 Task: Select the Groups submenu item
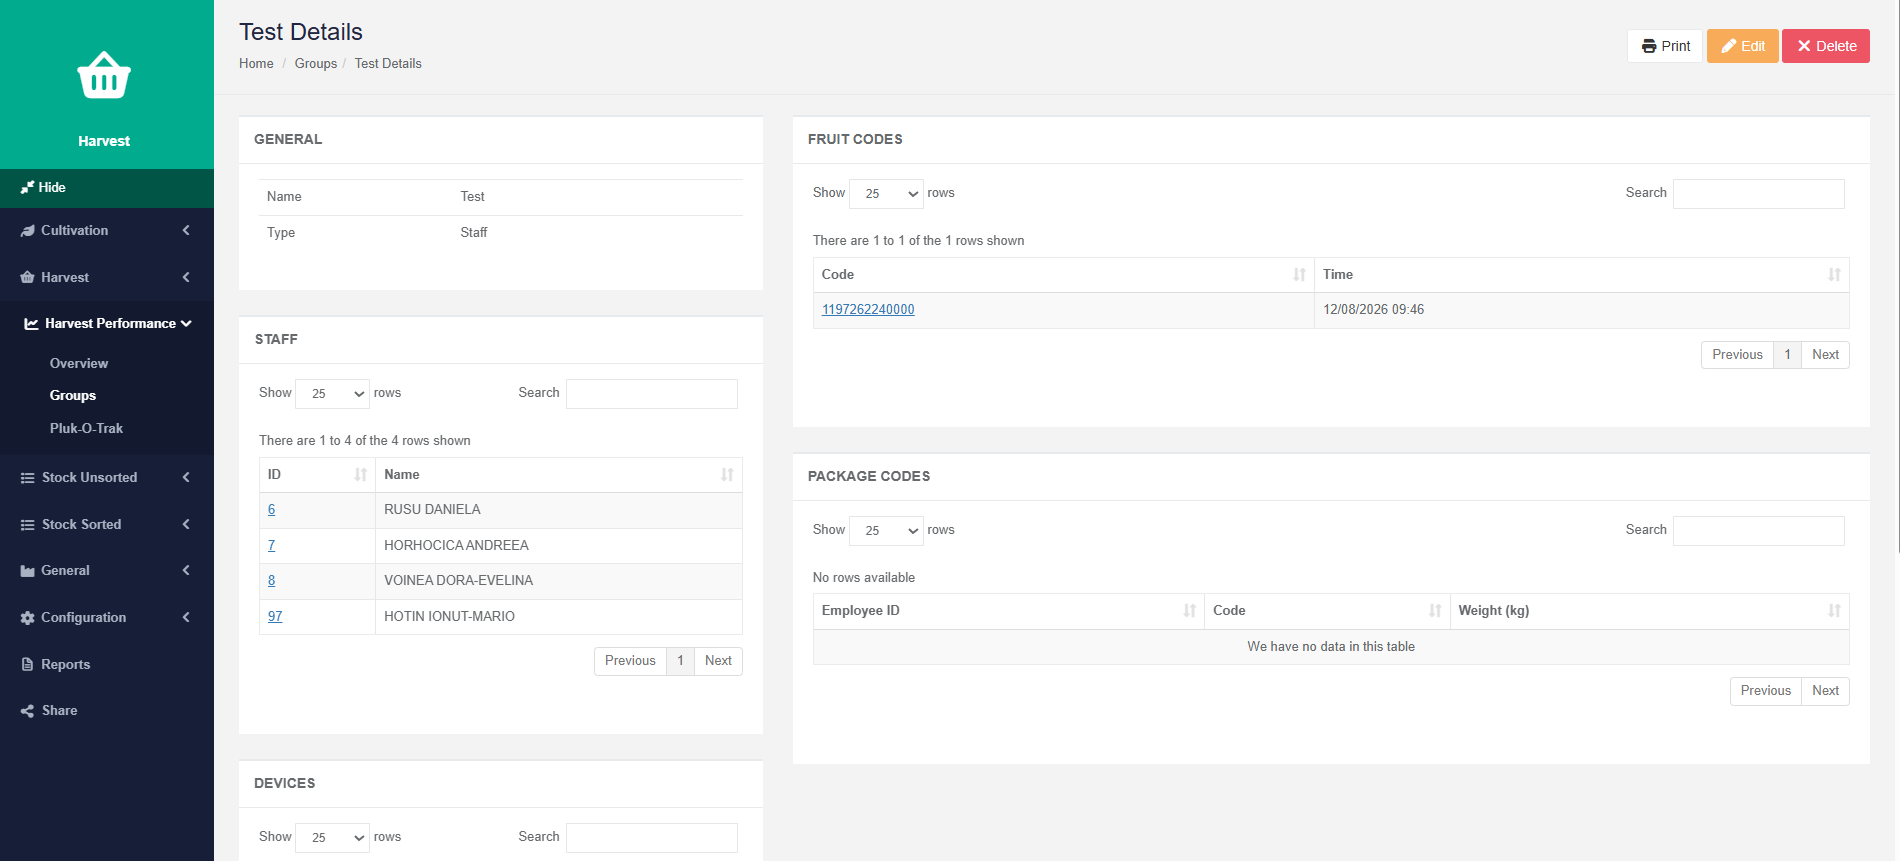point(73,395)
